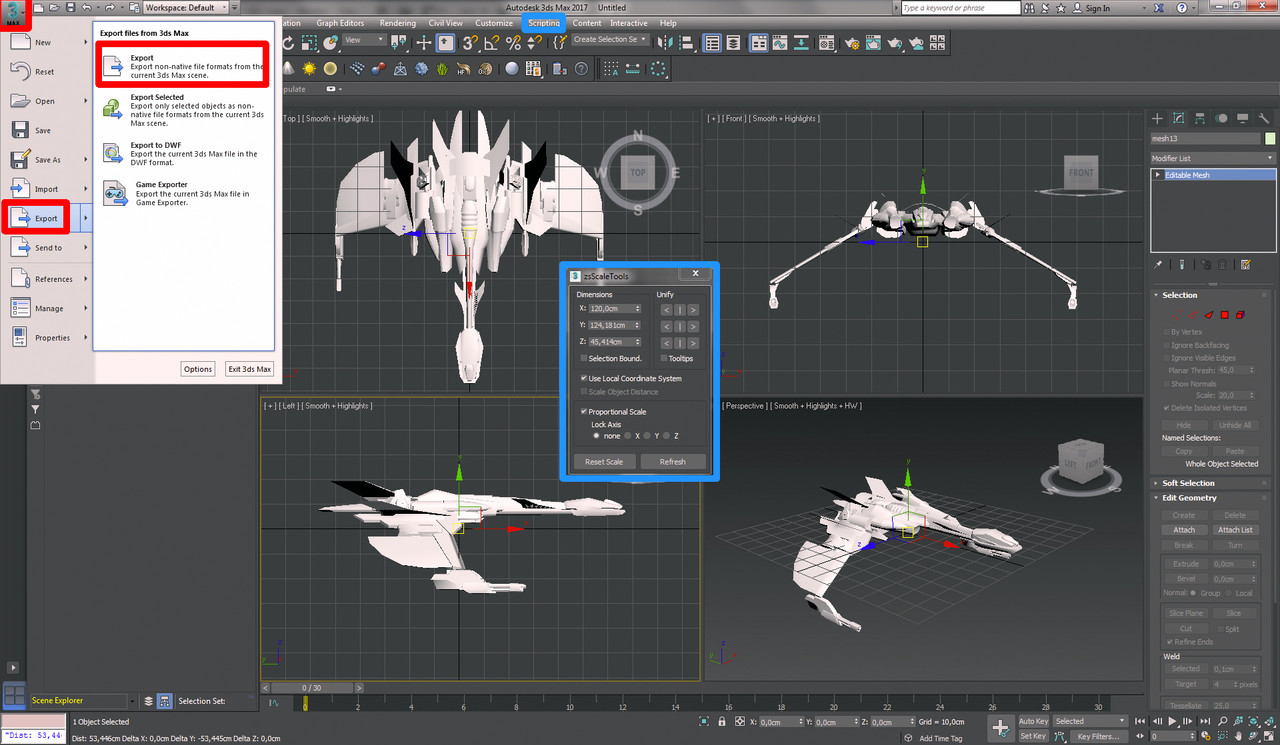
Task: Select the Lock Axis none radio button
Action: tap(598, 436)
